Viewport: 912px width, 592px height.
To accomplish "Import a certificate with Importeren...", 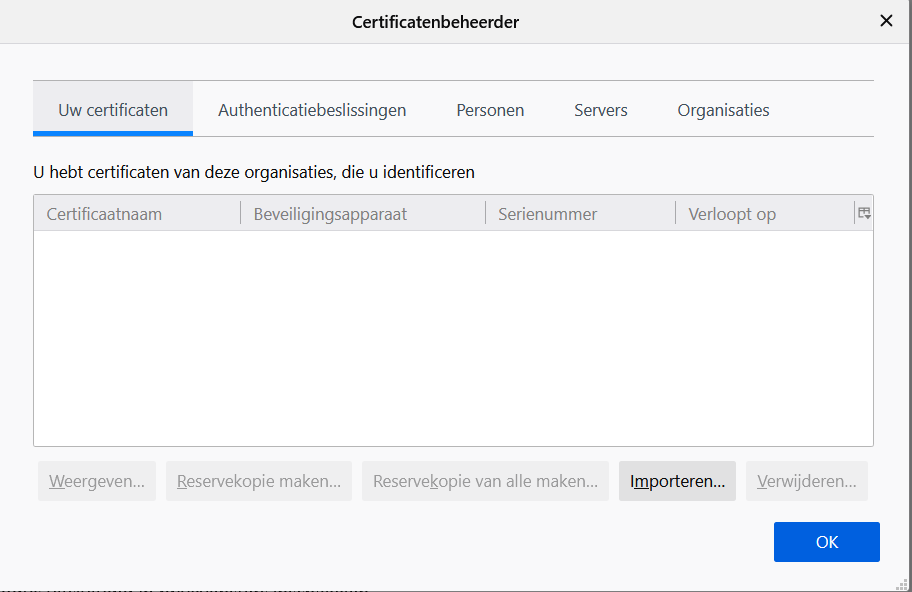I will coord(677,481).
